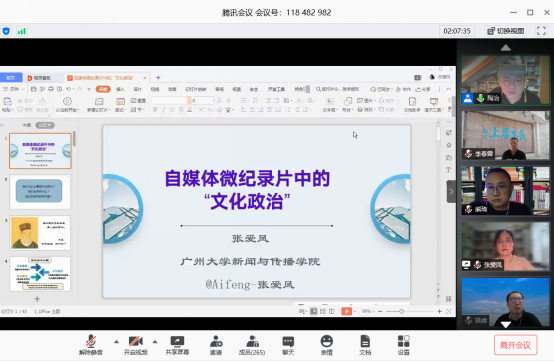Image resolution: width=554 pixels, height=362 pixels.
Task: Collapse the participant video sidebar arrow
Action: tap(451, 192)
